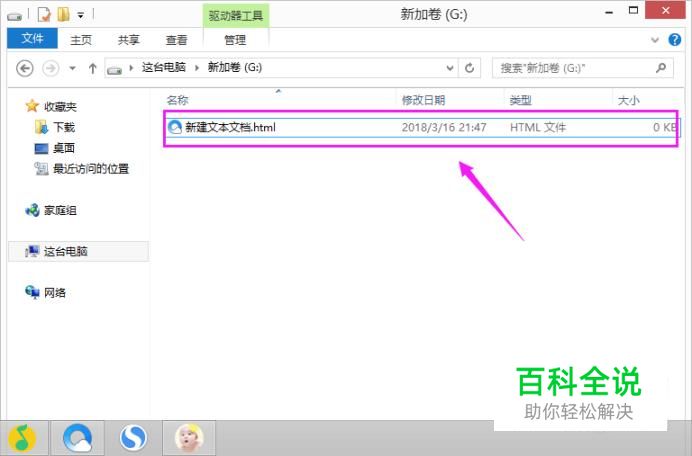Image resolution: width=692 pixels, height=456 pixels.
Task: Expand the chevron before 这台电脑 in address bar
Action: coord(131,68)
